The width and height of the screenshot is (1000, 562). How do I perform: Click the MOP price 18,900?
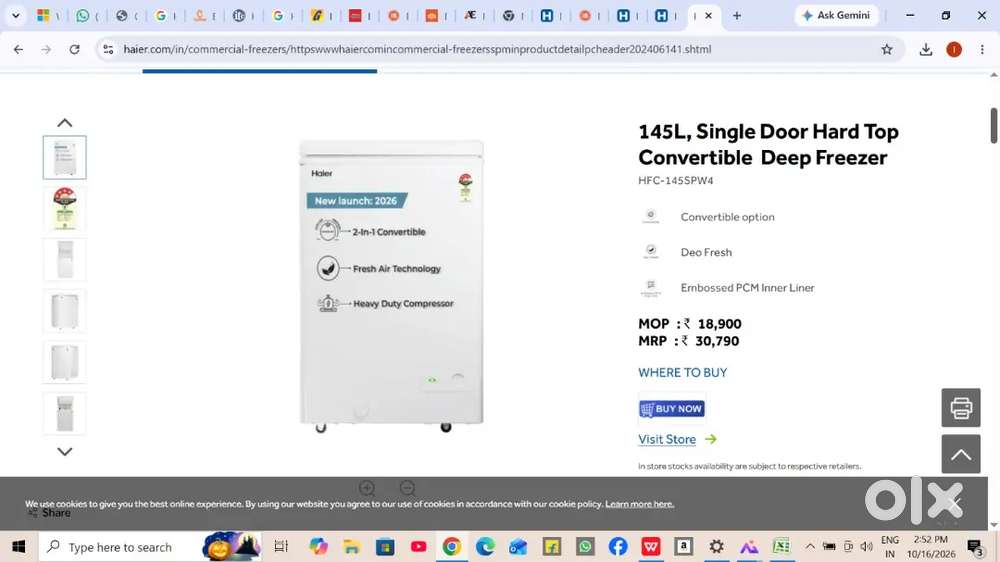pyautogui.click(x=719, y=324)
